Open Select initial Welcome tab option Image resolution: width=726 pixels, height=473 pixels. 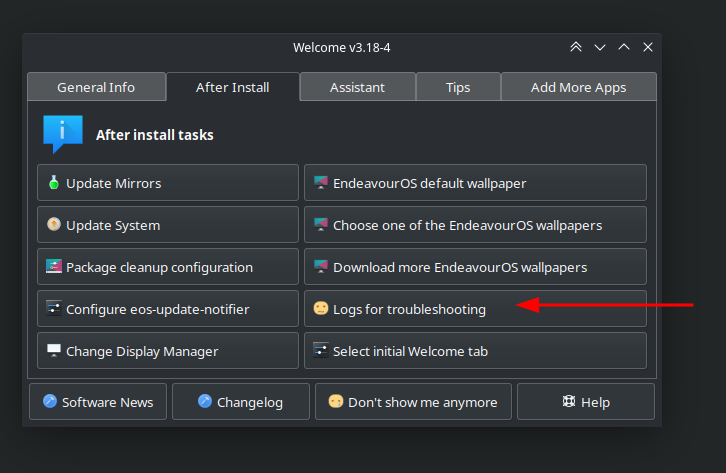pyautogui.click(x=475, y=351)
